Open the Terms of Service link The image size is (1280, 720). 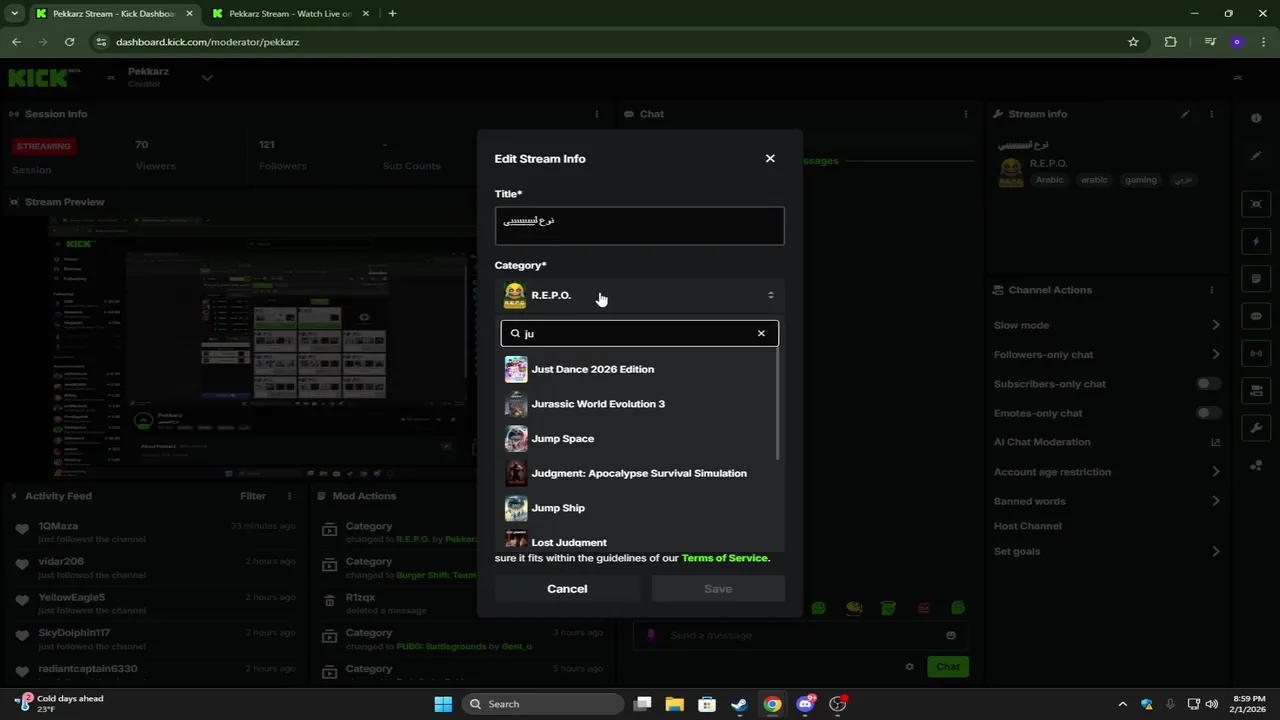coord(724,558)
